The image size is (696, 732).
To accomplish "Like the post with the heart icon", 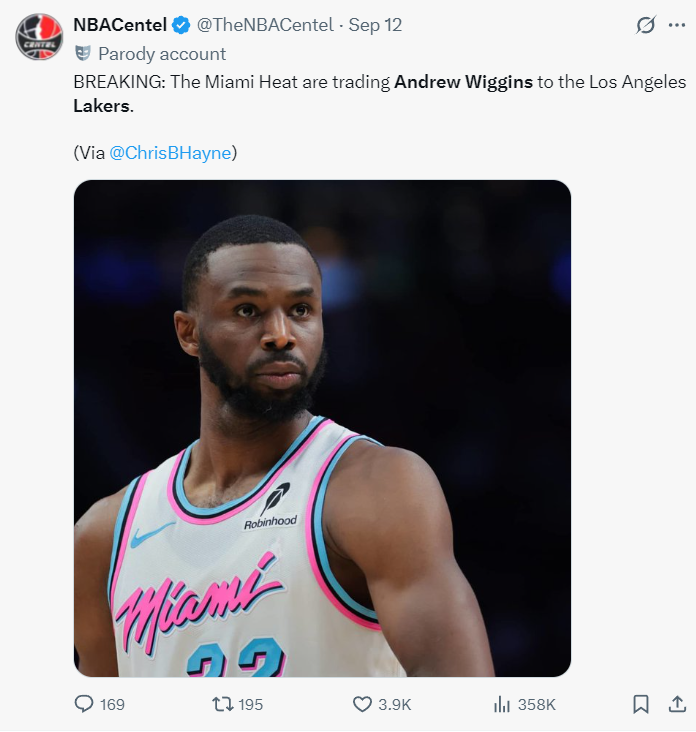I will (x=362, y=704).
